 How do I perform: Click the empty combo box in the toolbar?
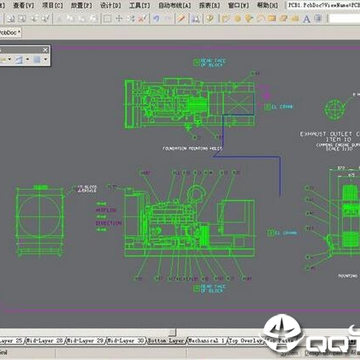pyautogui.click(x=344, y=19)
